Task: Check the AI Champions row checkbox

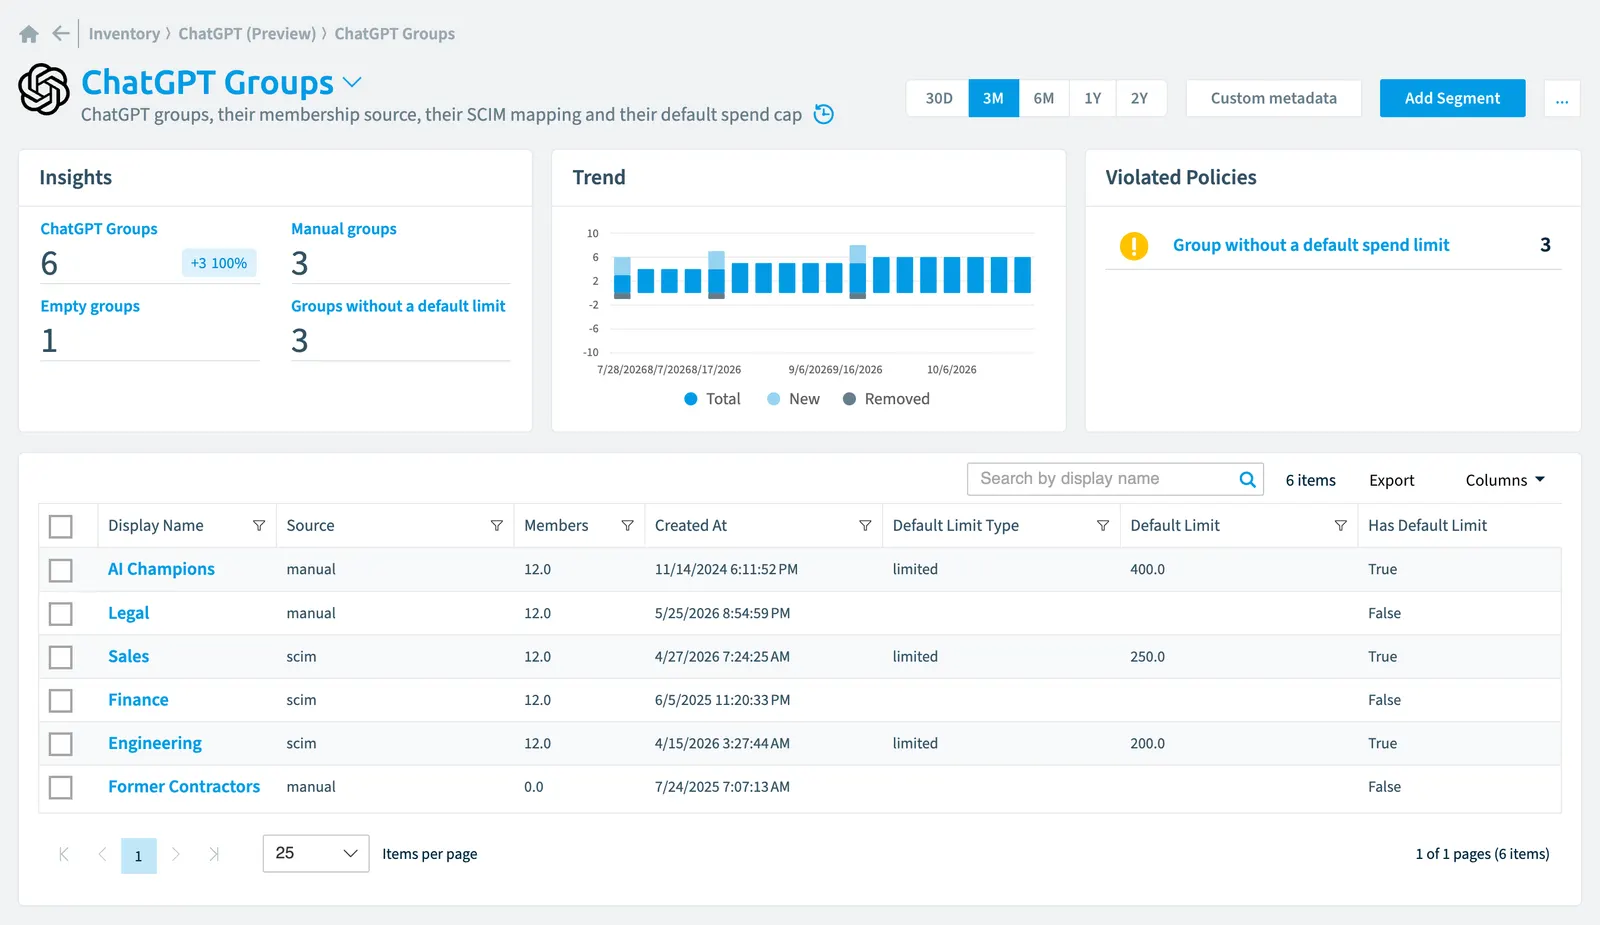Action: pyautogui.click(x=61, y=570)
